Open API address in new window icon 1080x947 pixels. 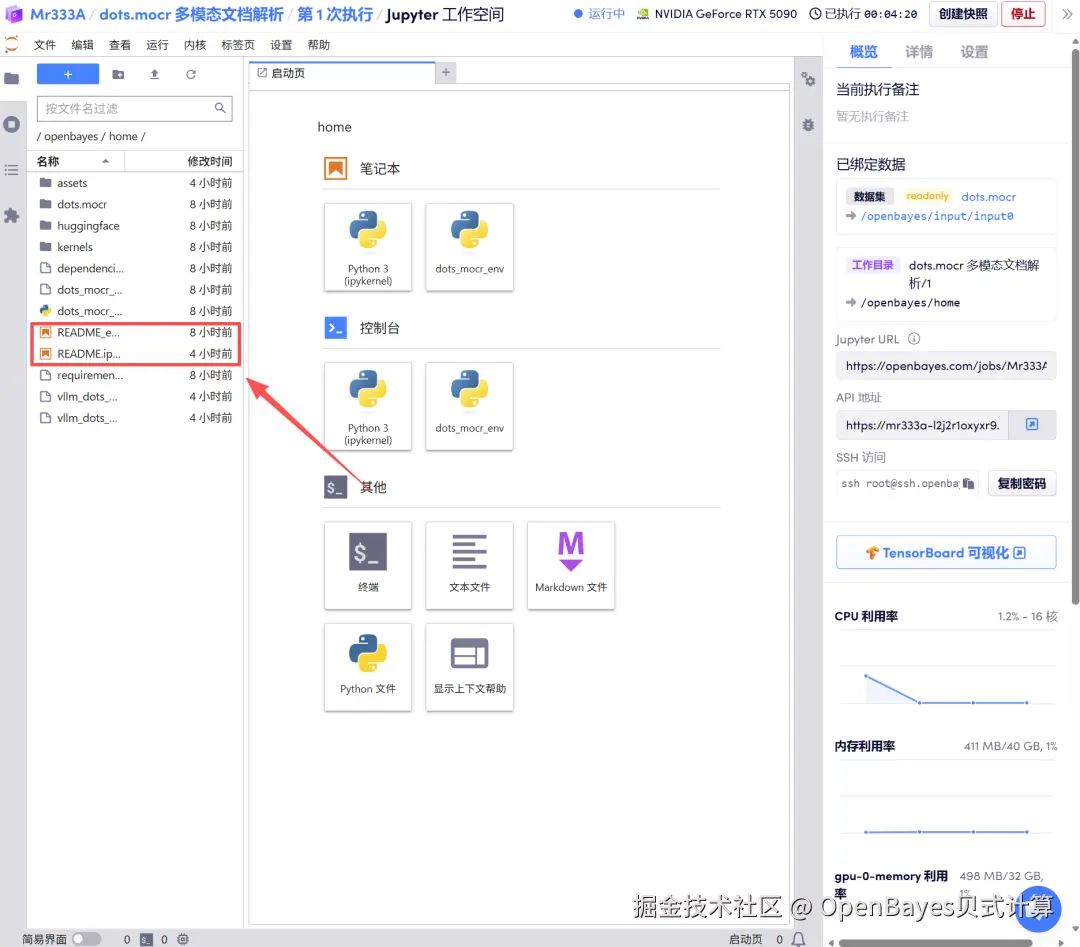[x=1032, y=424]
